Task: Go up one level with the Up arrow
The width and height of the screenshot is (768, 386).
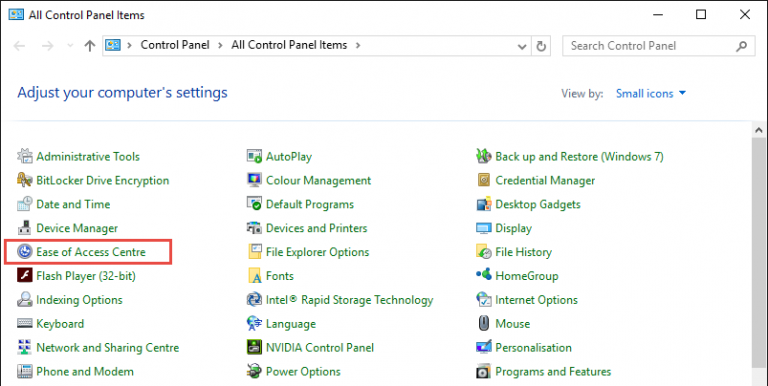Action: coord(89,46)
